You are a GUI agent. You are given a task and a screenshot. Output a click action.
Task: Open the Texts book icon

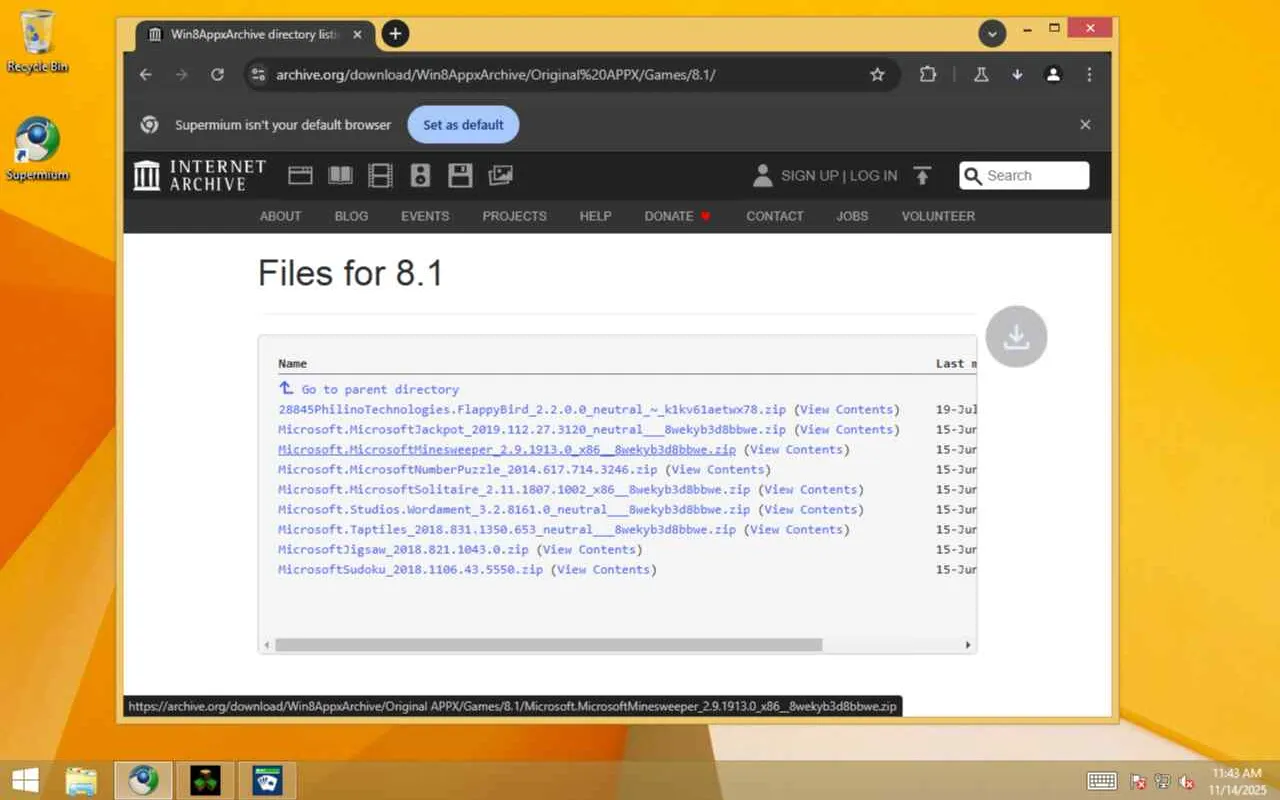340,176
